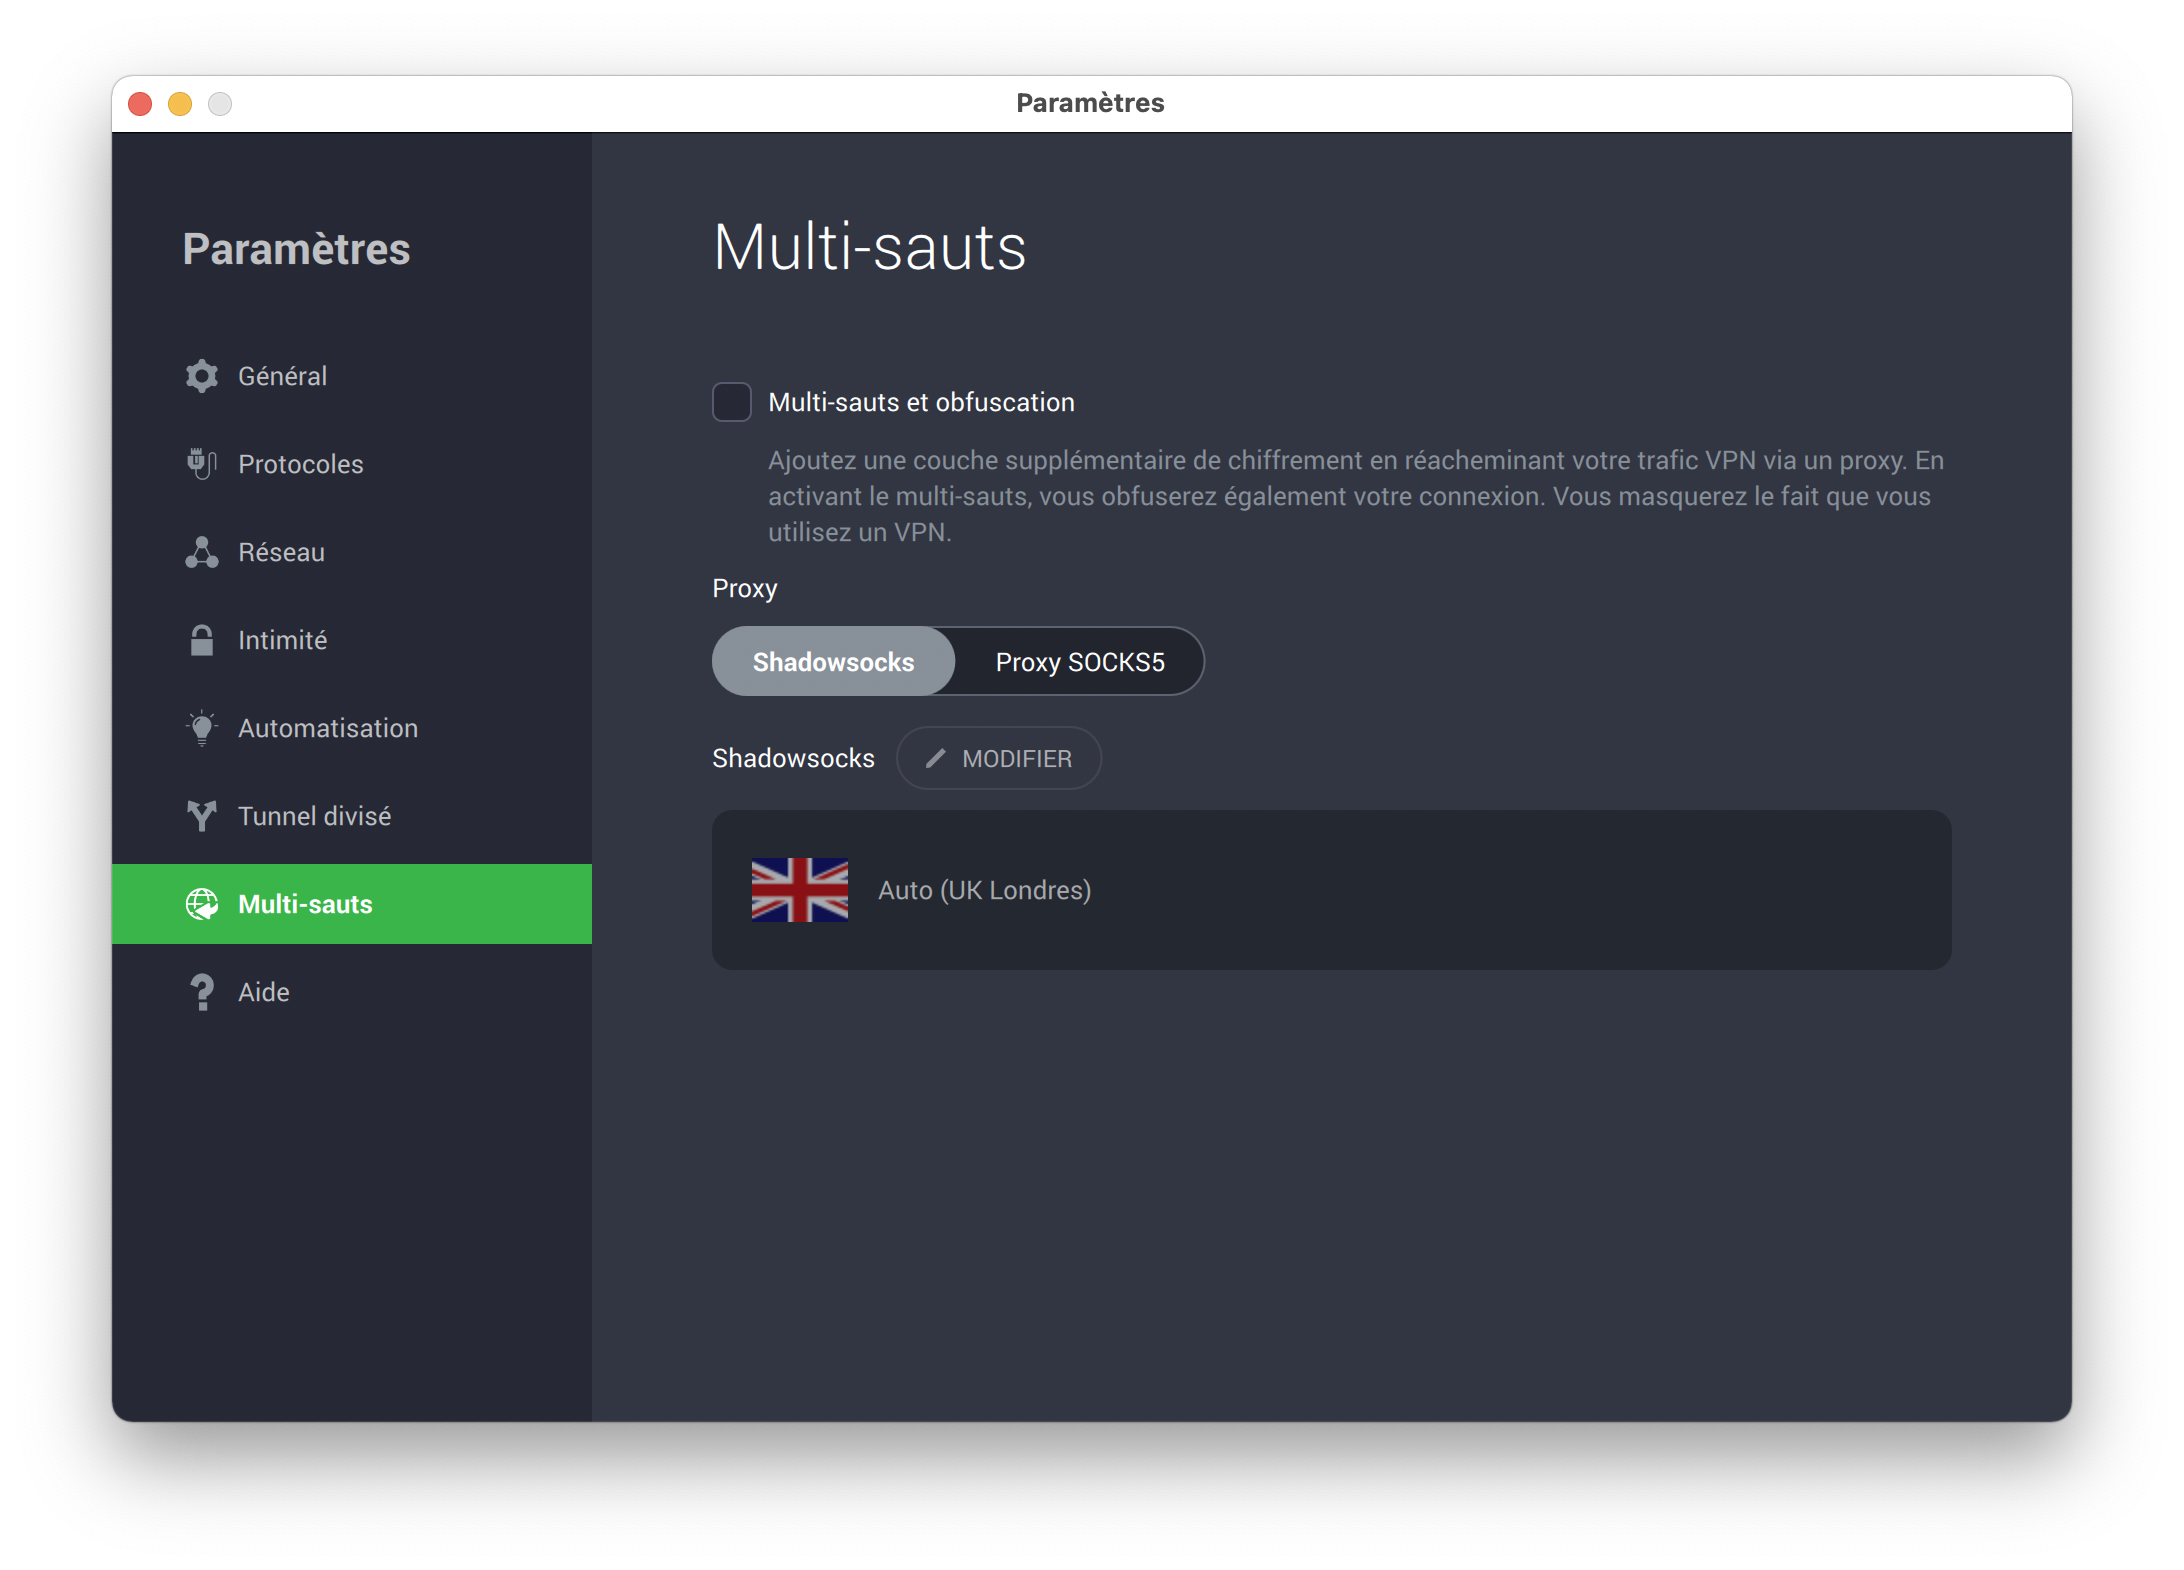Screen dimensions: 2184x1570
Task: Open the Protocoles settings section
Action: [352, 464]
